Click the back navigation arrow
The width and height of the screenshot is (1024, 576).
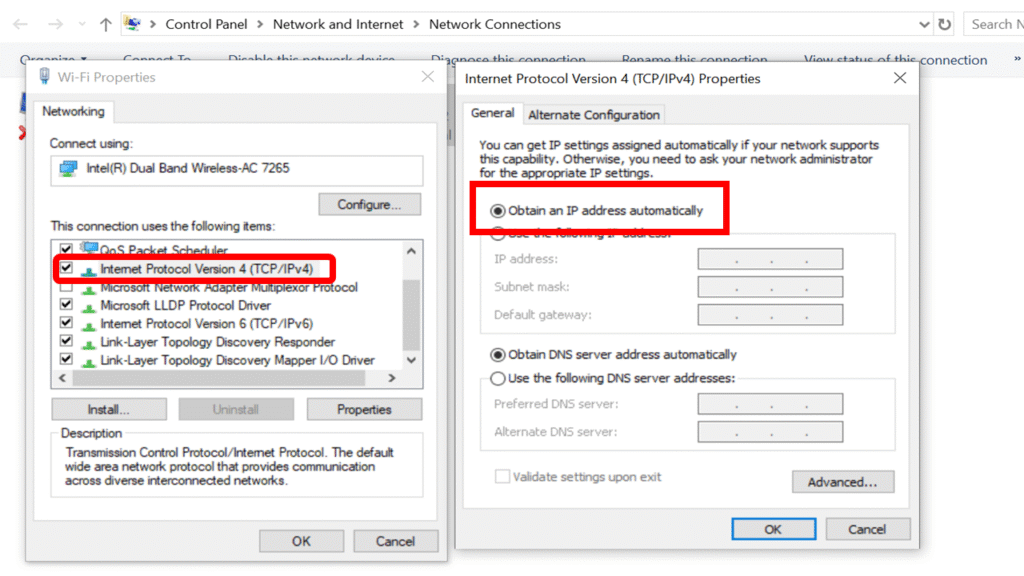(x=20, y=24)
